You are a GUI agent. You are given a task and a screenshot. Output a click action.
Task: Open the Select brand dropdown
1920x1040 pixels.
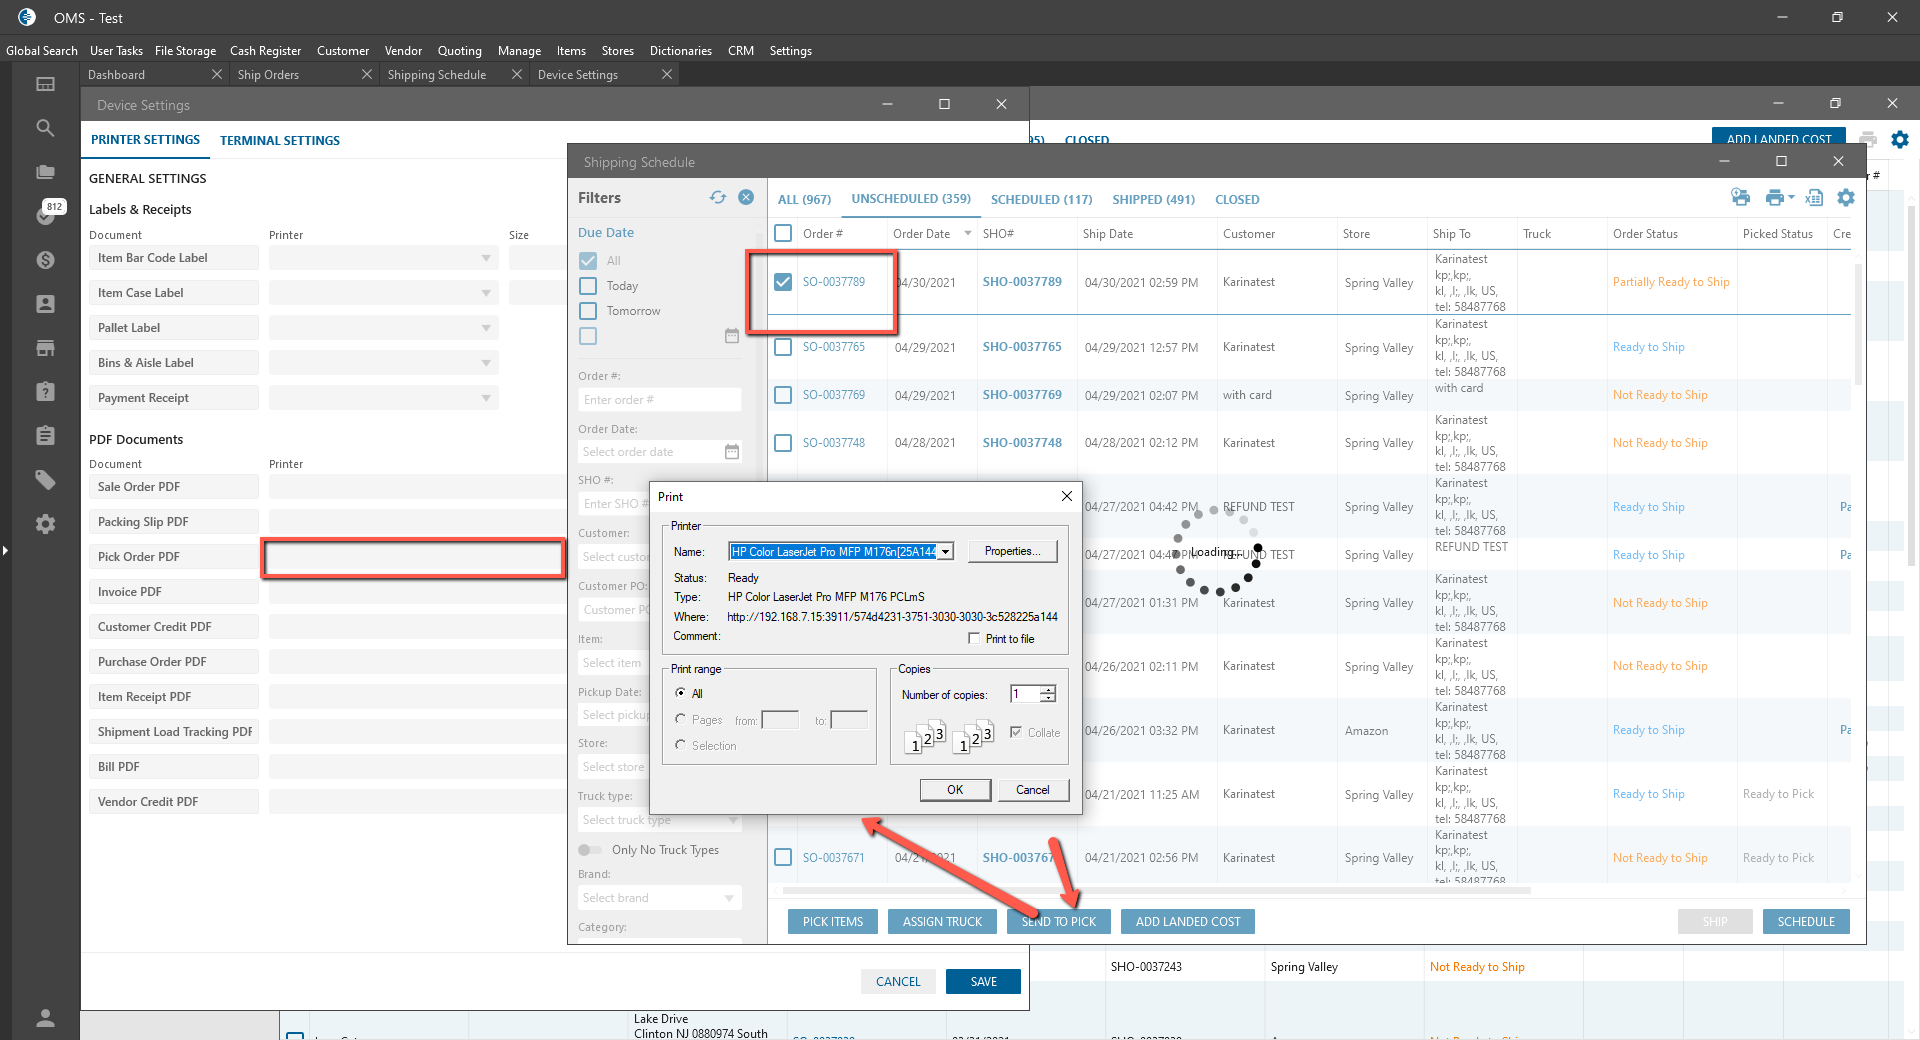659,898
